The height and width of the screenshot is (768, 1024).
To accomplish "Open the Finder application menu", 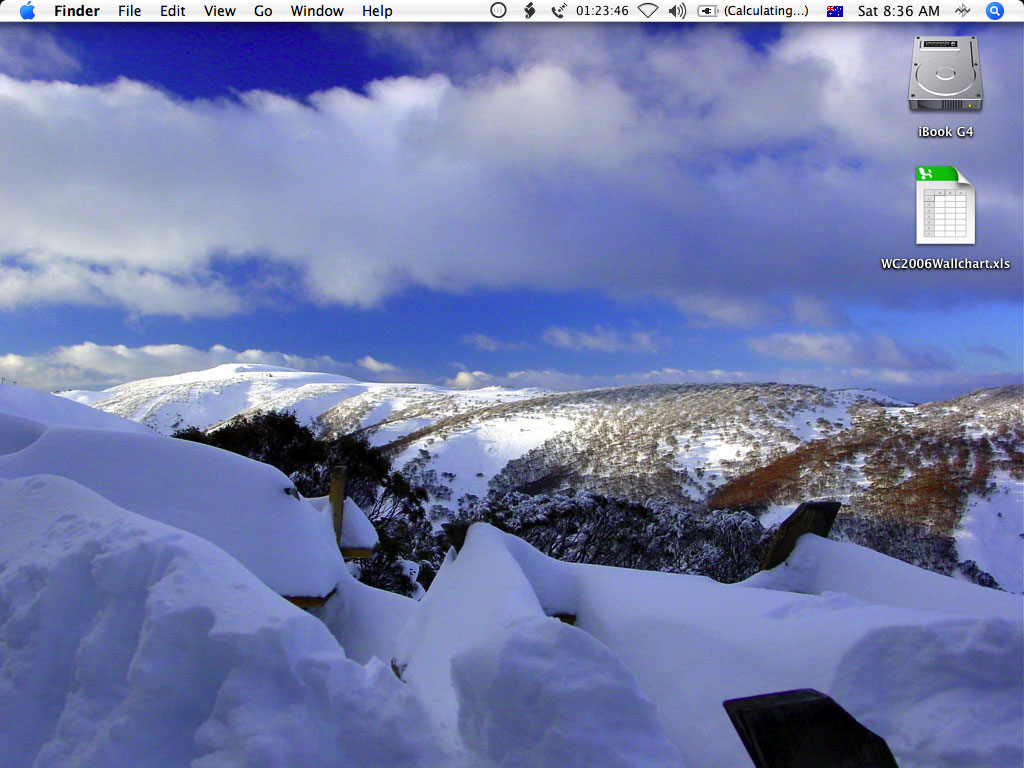I will pos(76,10).
